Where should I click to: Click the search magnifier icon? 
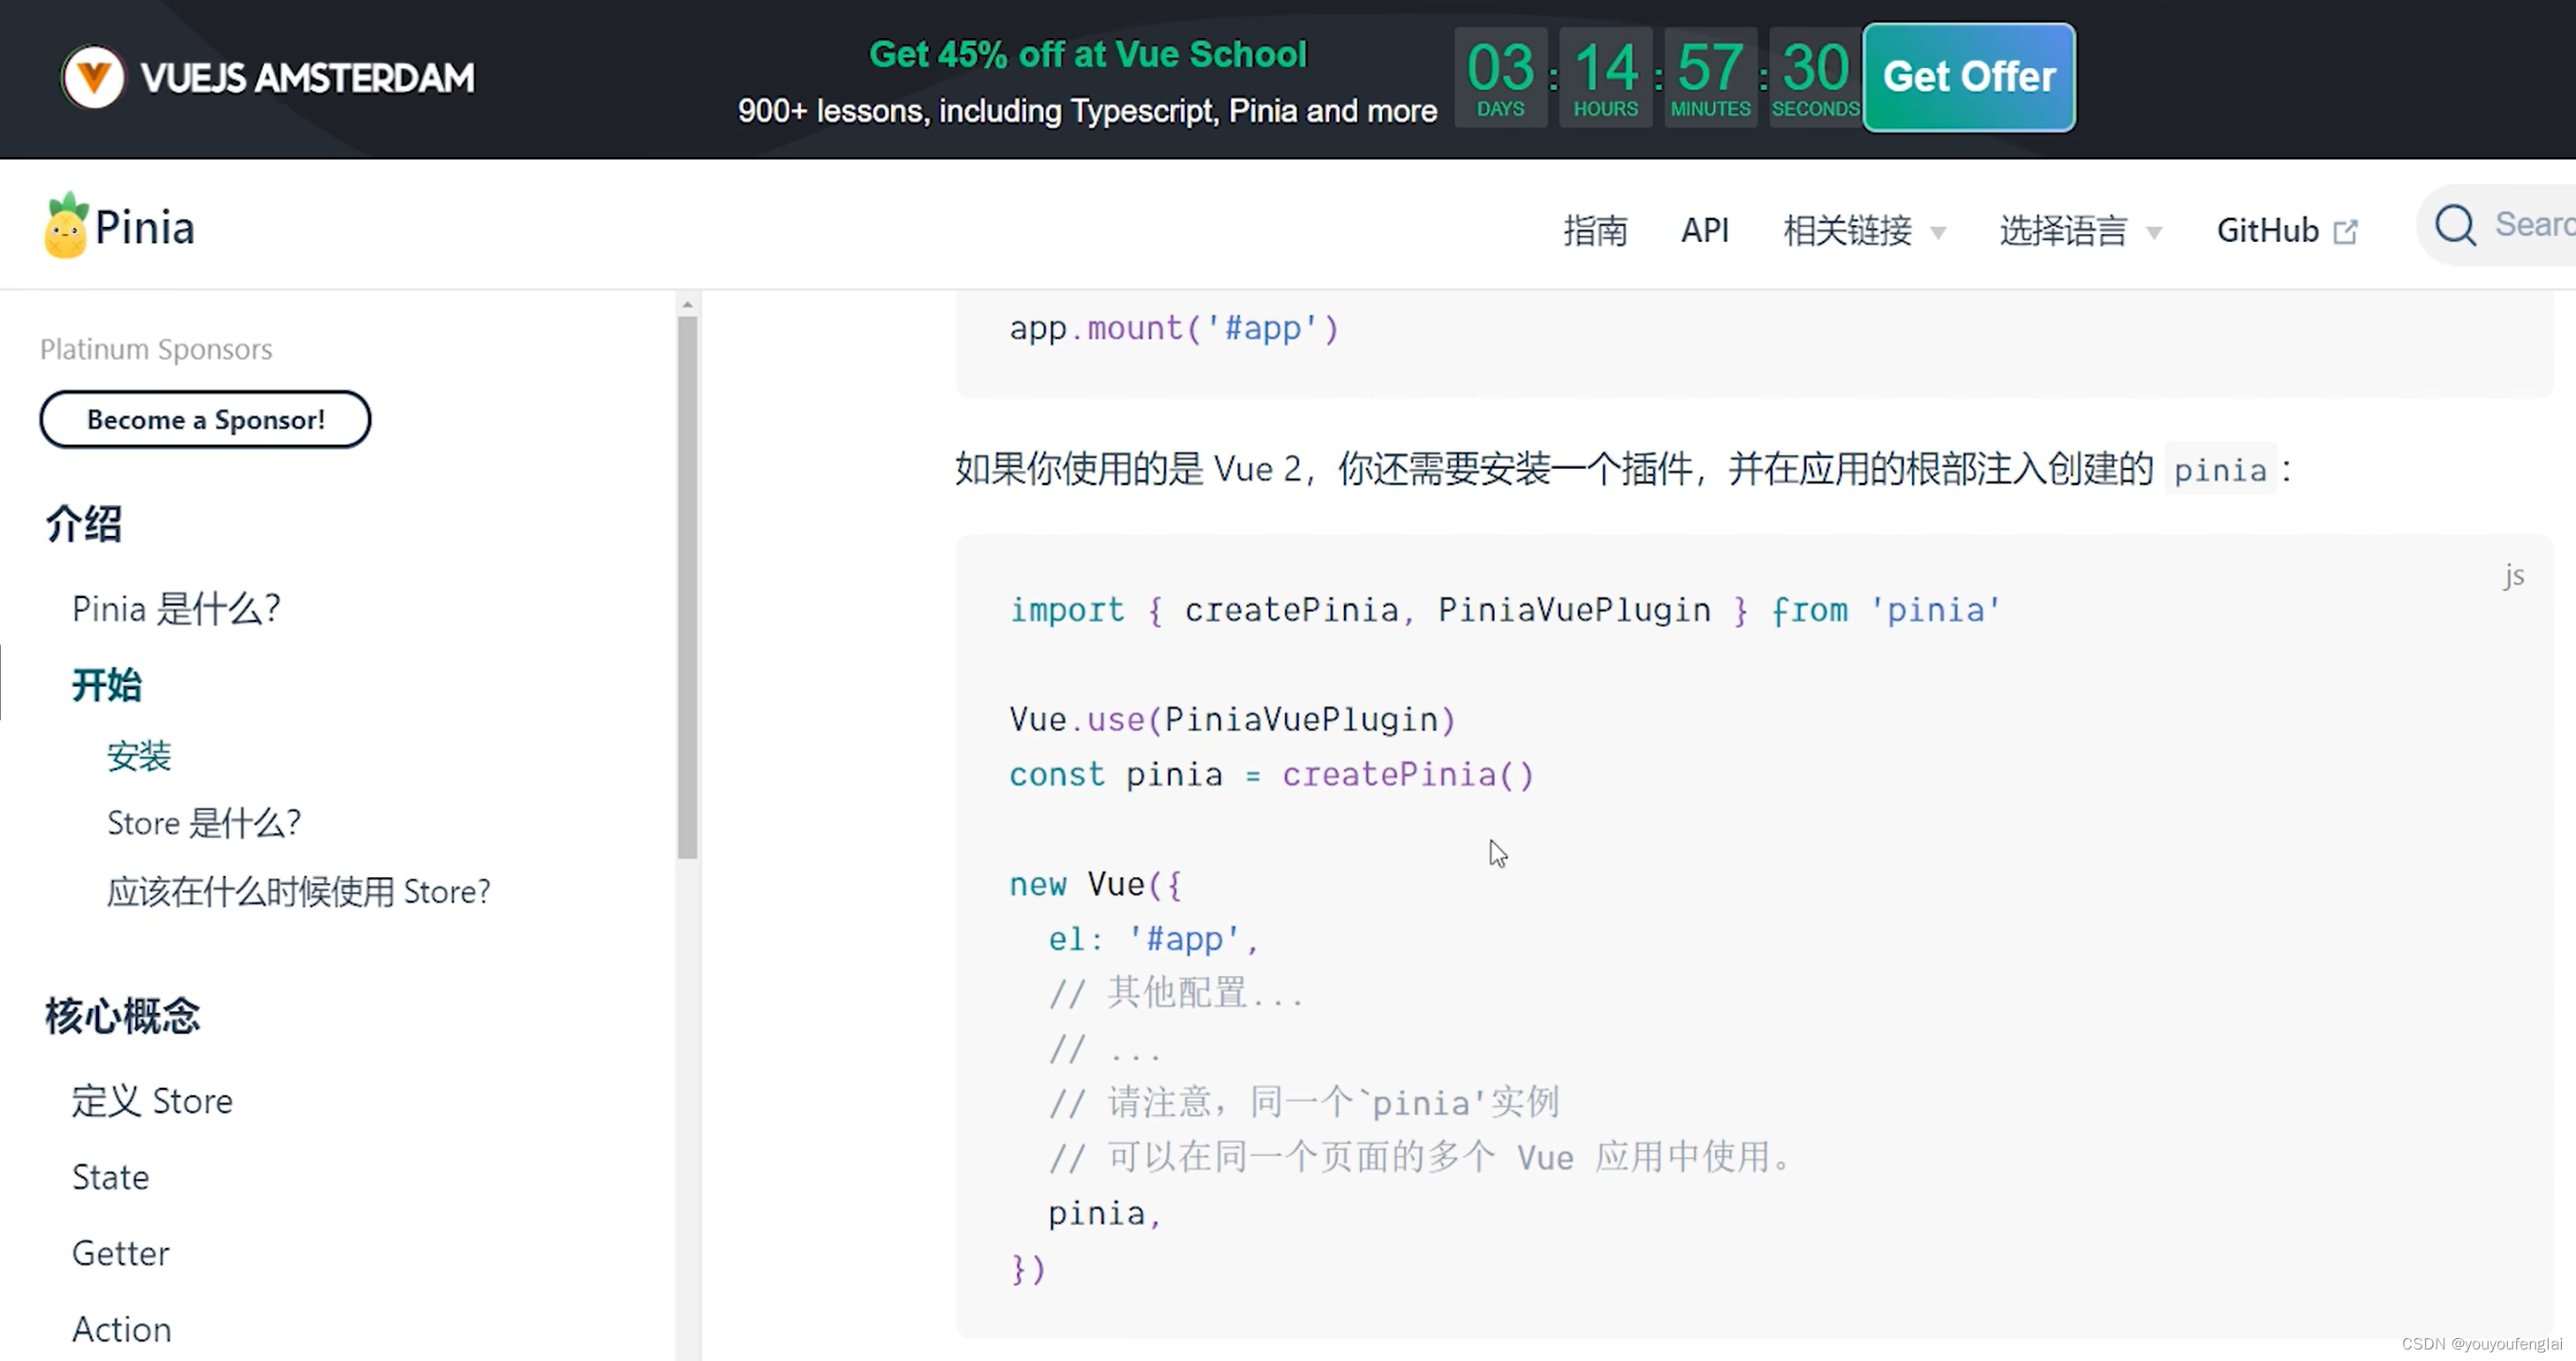pos(2455,225)
